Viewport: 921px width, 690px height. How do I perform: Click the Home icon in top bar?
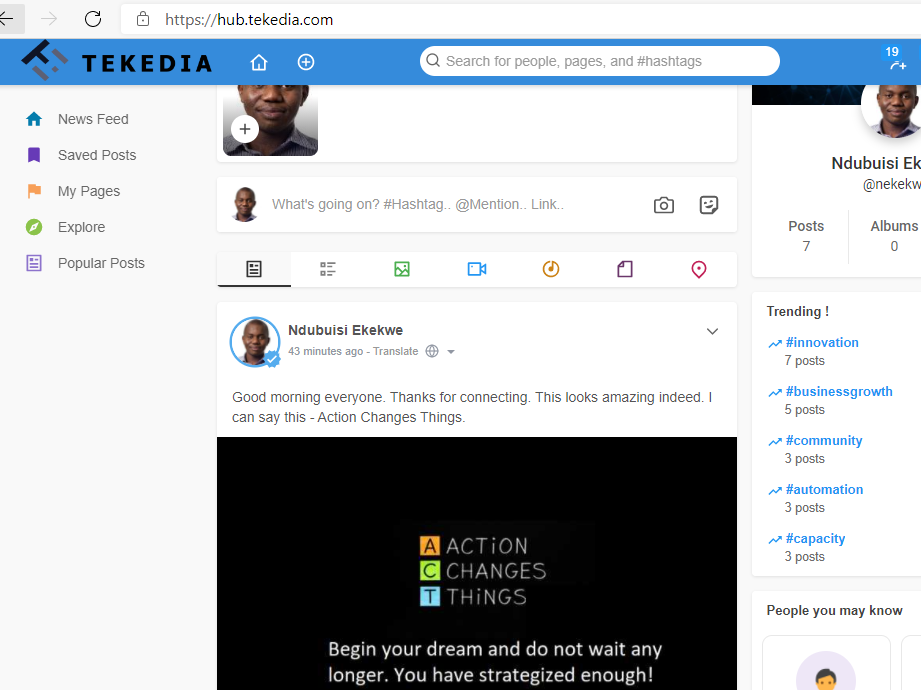click(x=259, y=62)
